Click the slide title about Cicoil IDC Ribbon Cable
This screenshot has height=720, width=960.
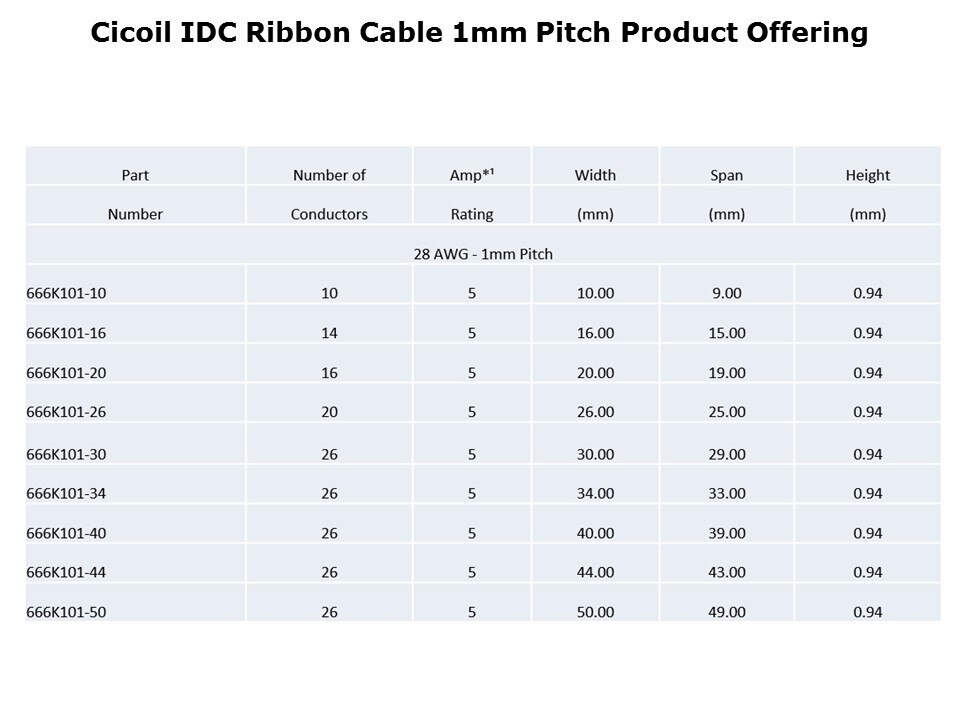coord(479,33)
